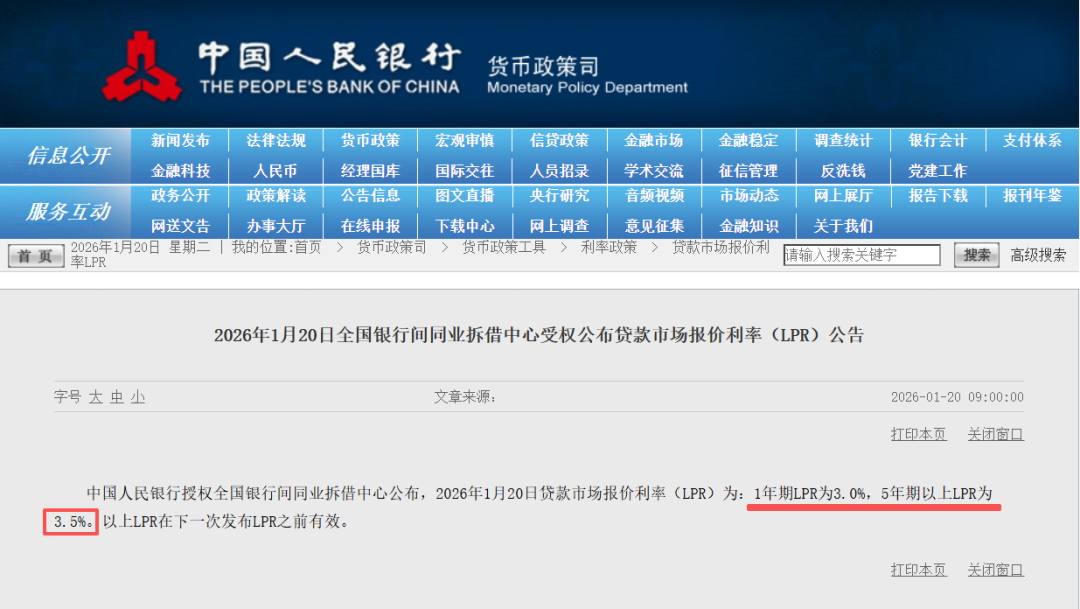The image size is (1080, 609).
Task: Focus the search keyword input field
Action: pos(861,255)
